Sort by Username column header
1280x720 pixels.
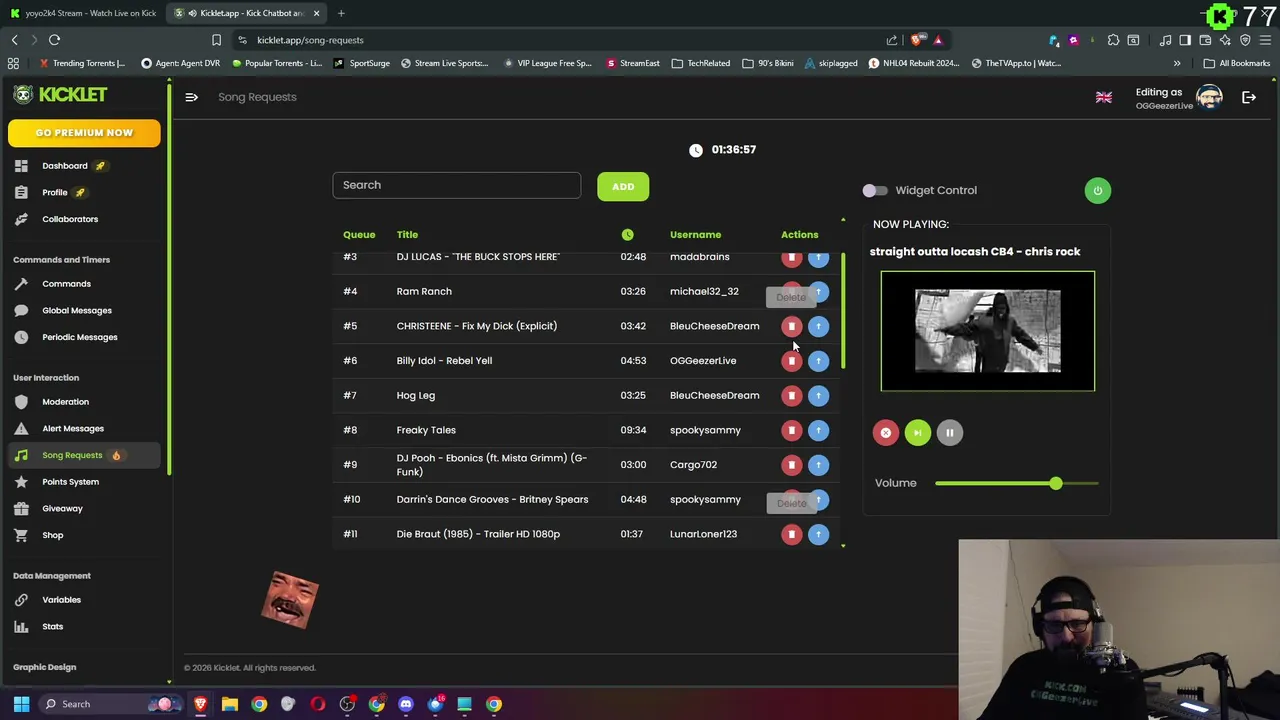(695, 235)
